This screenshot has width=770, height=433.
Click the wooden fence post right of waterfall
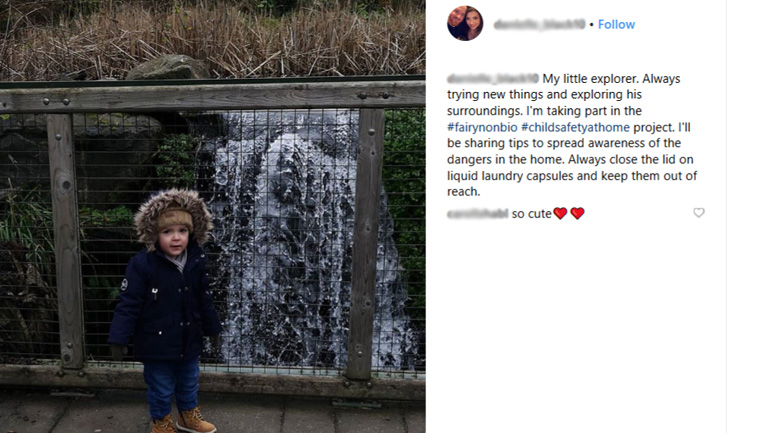click(365, 243)
